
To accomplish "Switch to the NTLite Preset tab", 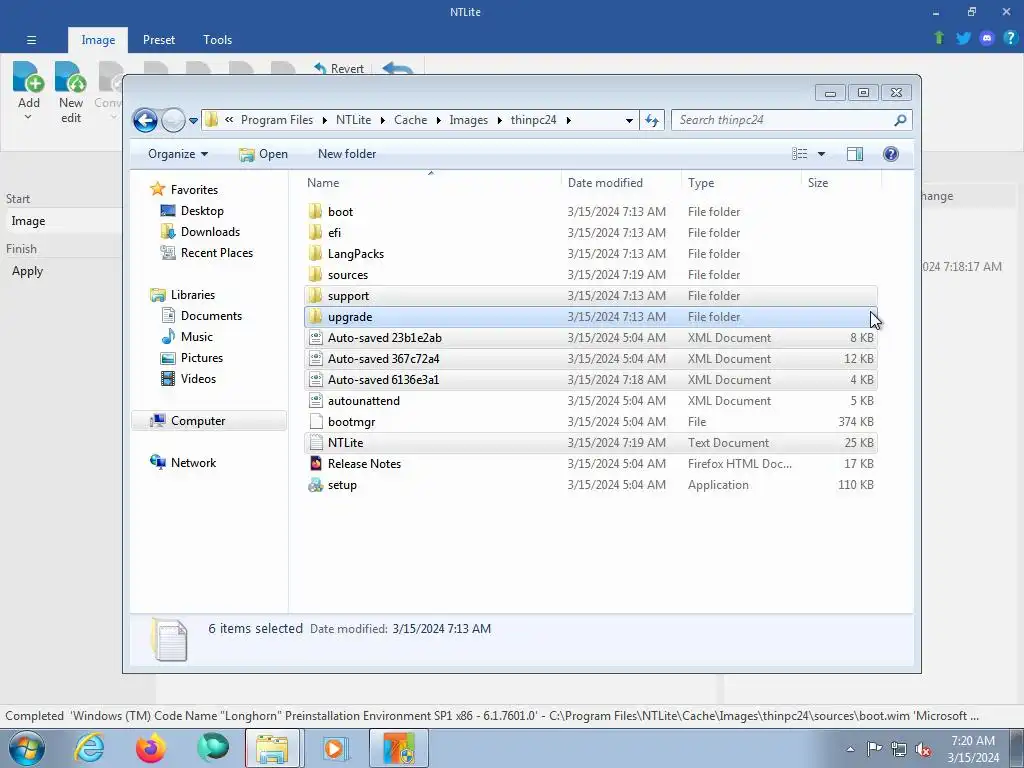I will tap(159, 40).
